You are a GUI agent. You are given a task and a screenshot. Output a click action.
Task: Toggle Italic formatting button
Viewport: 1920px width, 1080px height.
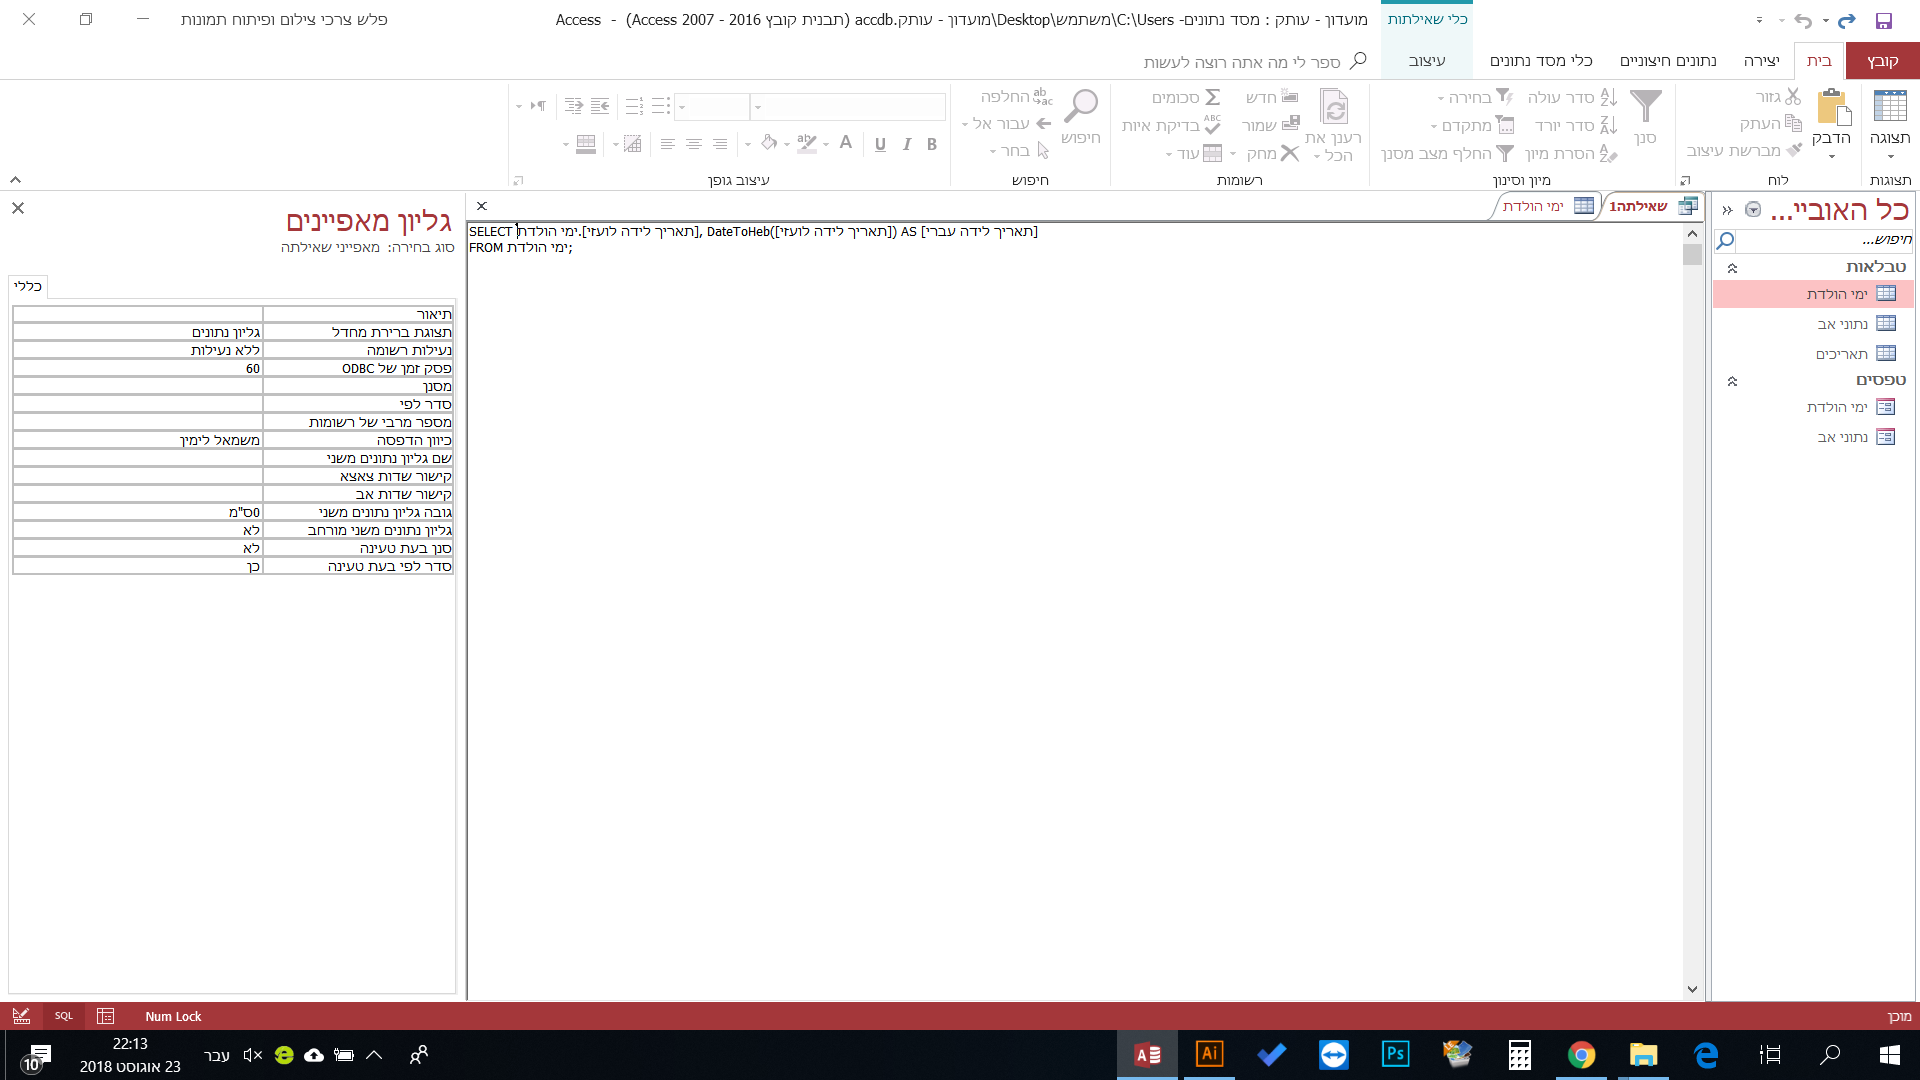pos(906,144)
